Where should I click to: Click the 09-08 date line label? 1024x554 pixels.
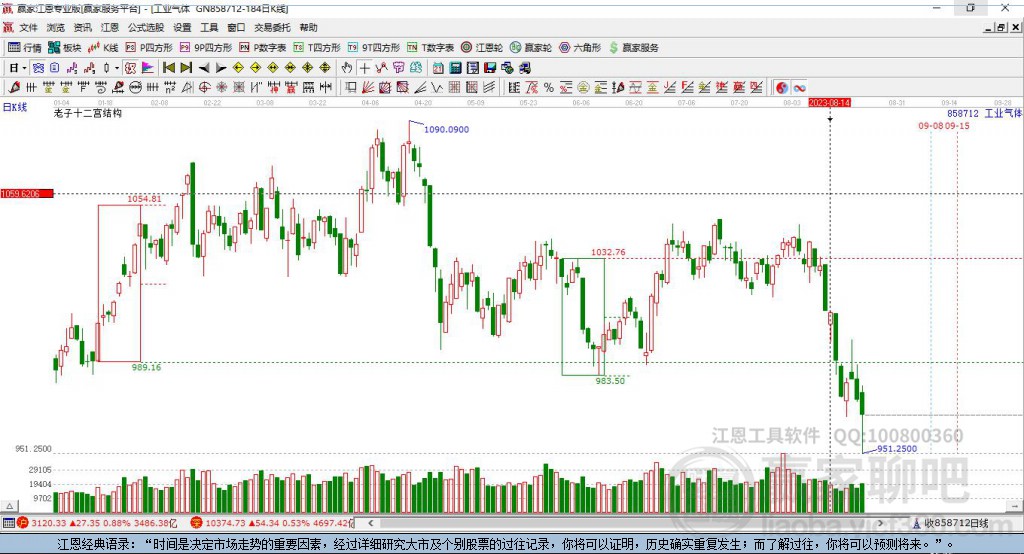(x=931, y=125)
